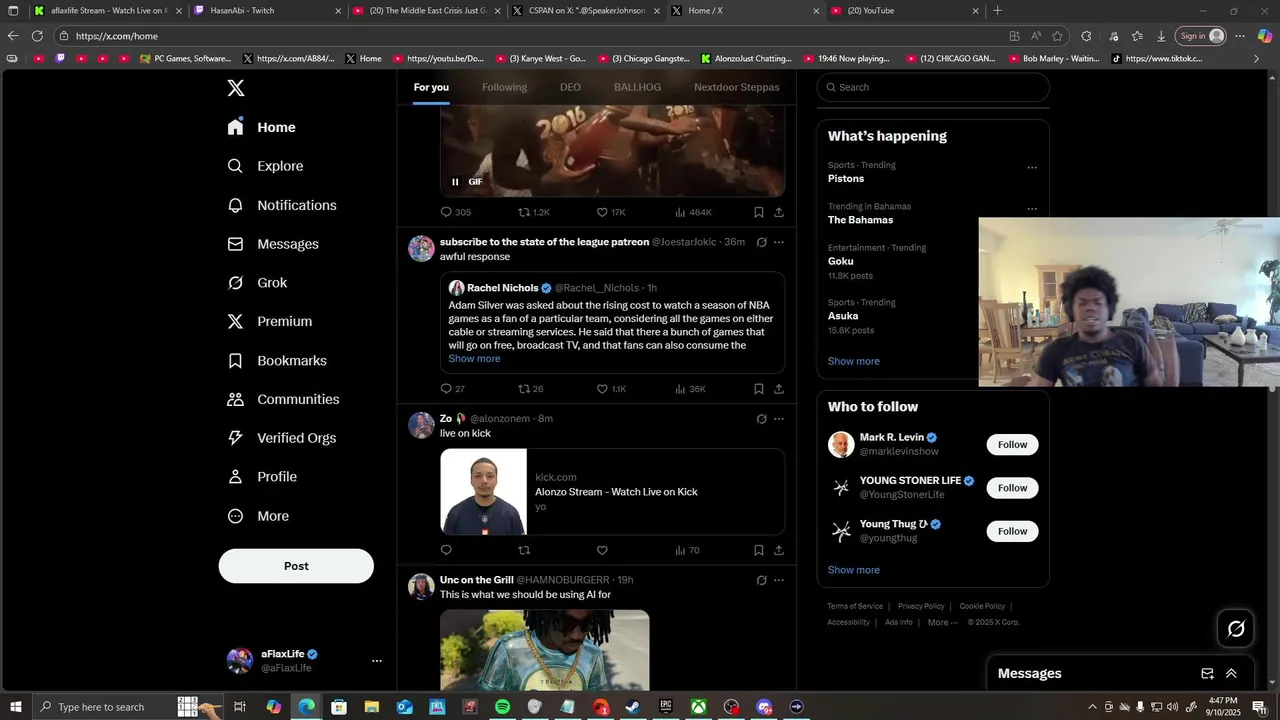Open Privacy Policy link
The image size is (1280, 720).
click(x=921, y=606)
